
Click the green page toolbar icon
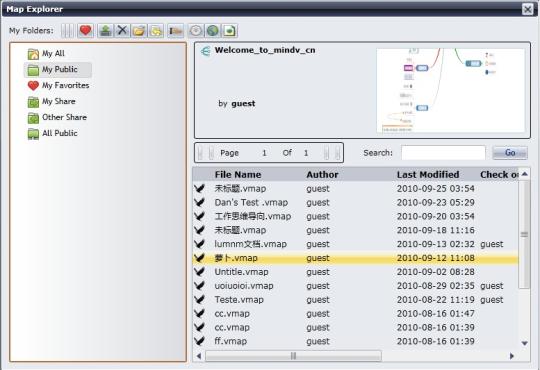click(230, 31)
